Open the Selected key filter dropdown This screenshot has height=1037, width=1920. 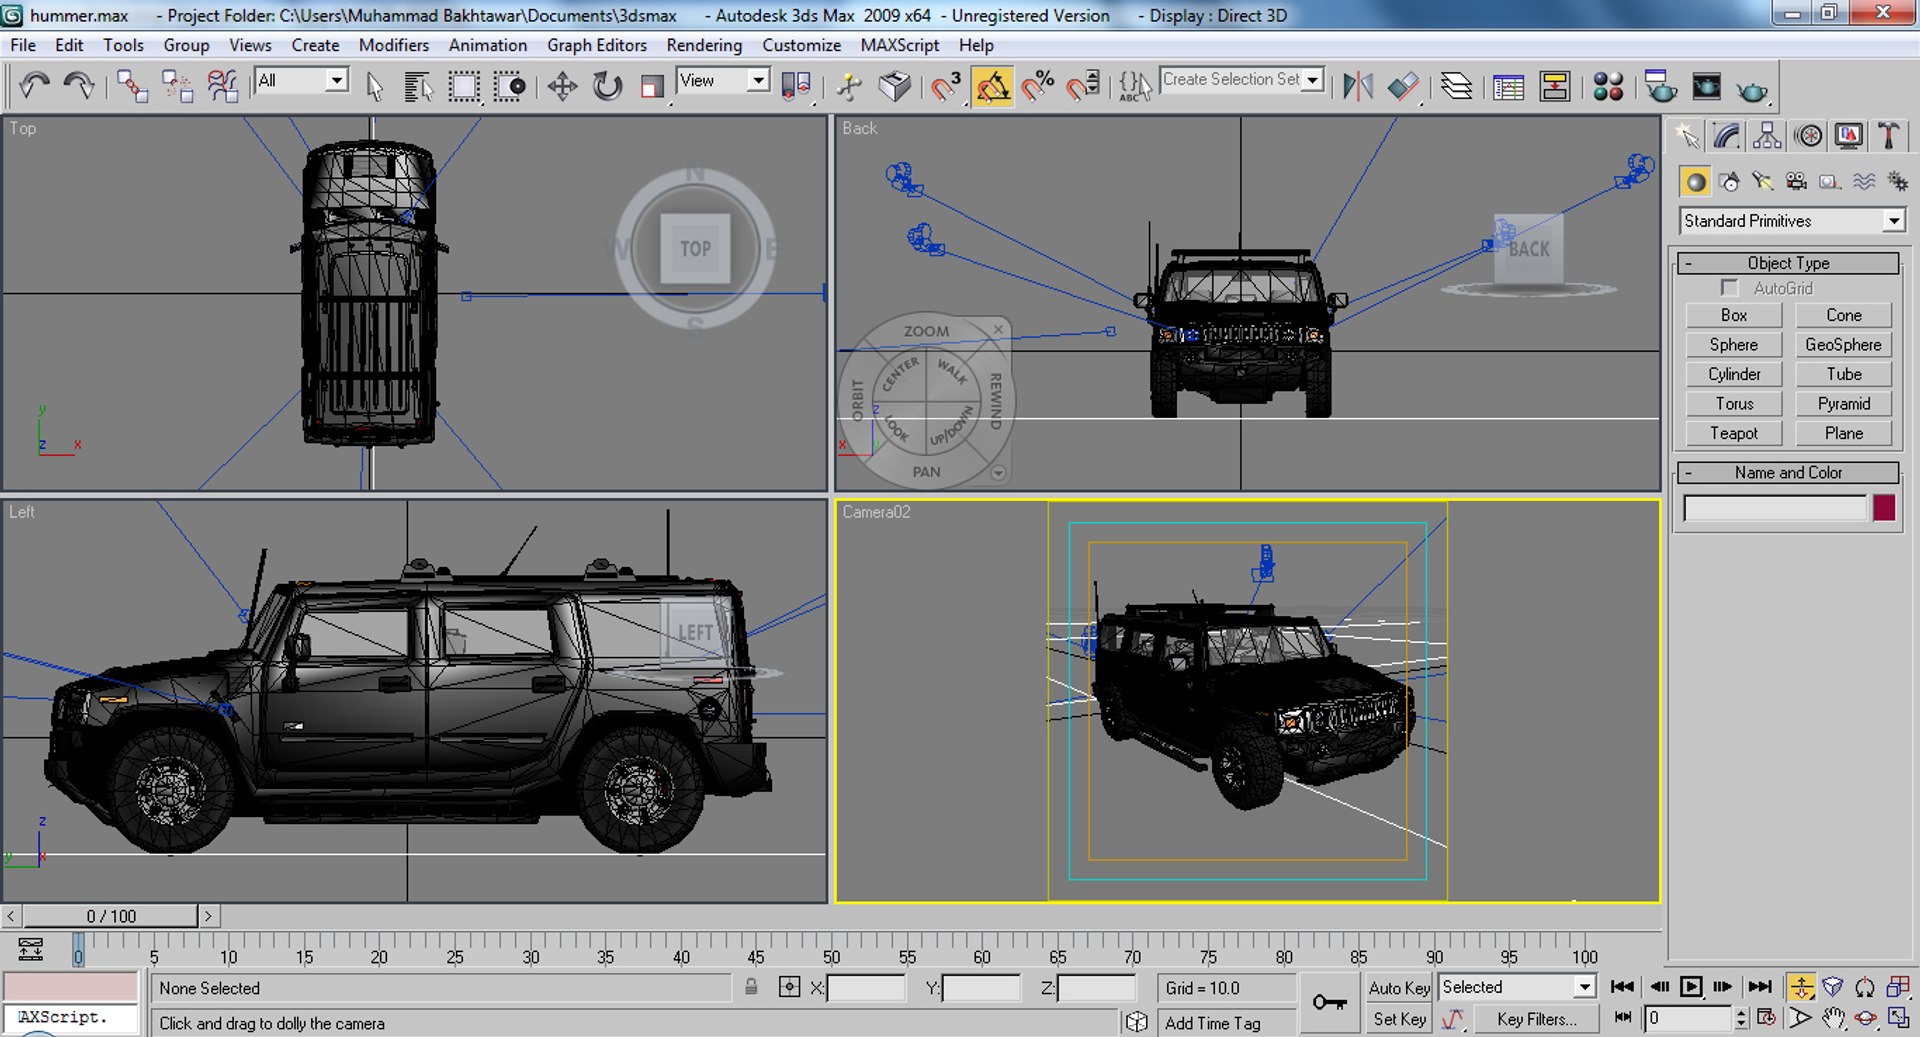click(x=1517, y=987)
